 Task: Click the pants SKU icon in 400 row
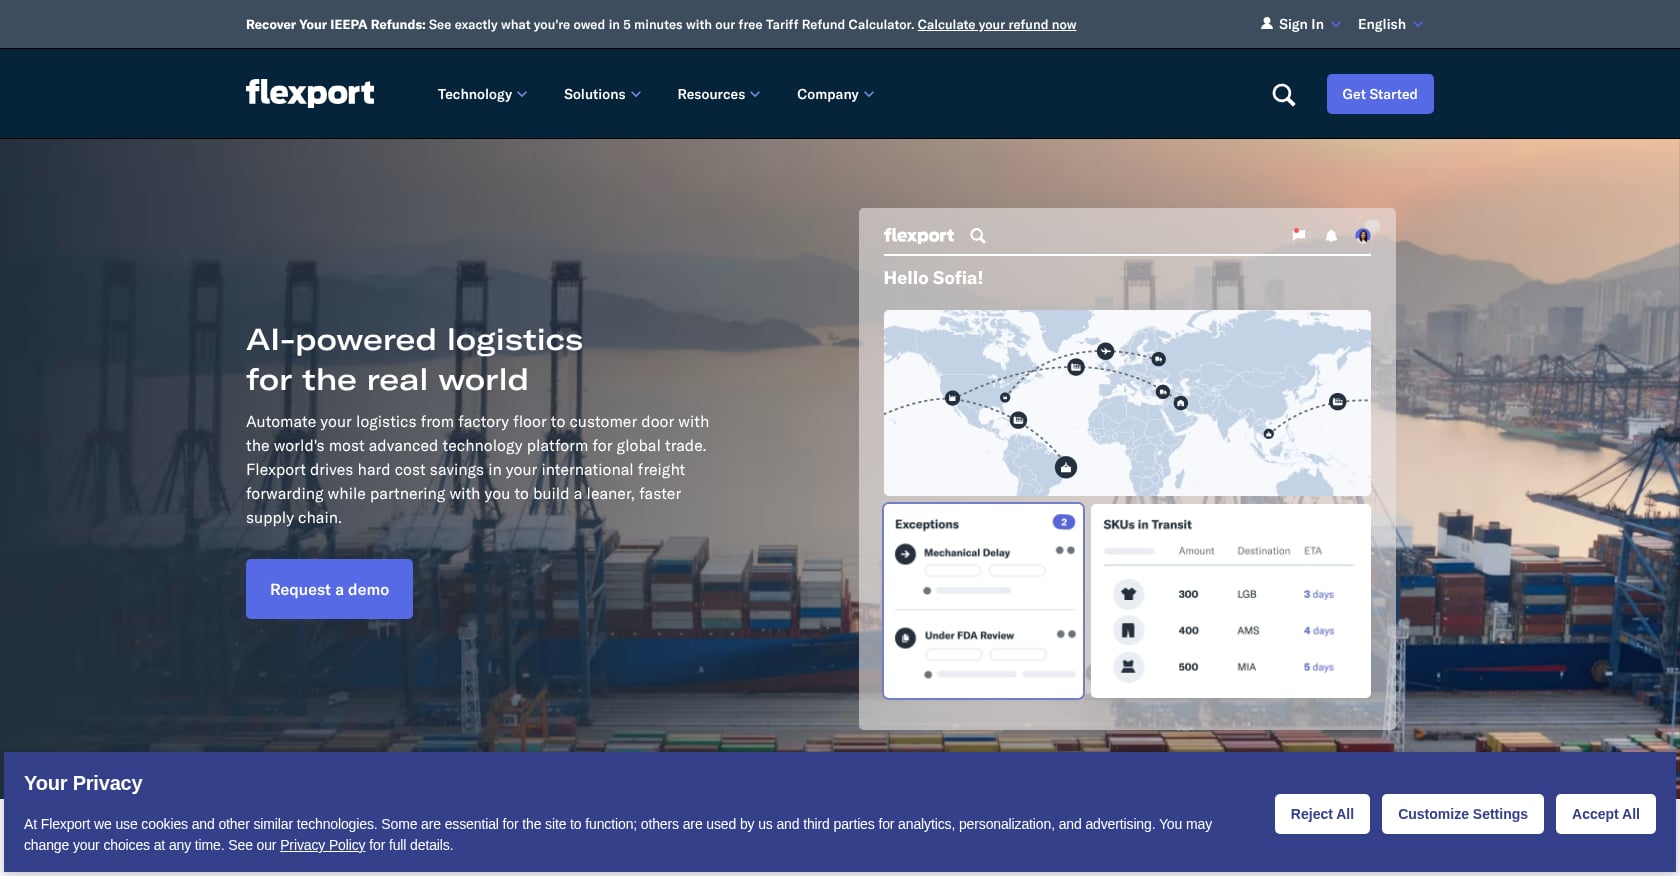tap(1128, 631)
